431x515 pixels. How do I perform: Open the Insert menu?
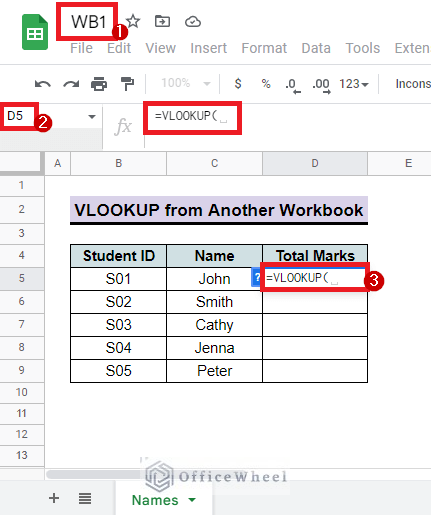pyautogui.click(x=209, y=48)
